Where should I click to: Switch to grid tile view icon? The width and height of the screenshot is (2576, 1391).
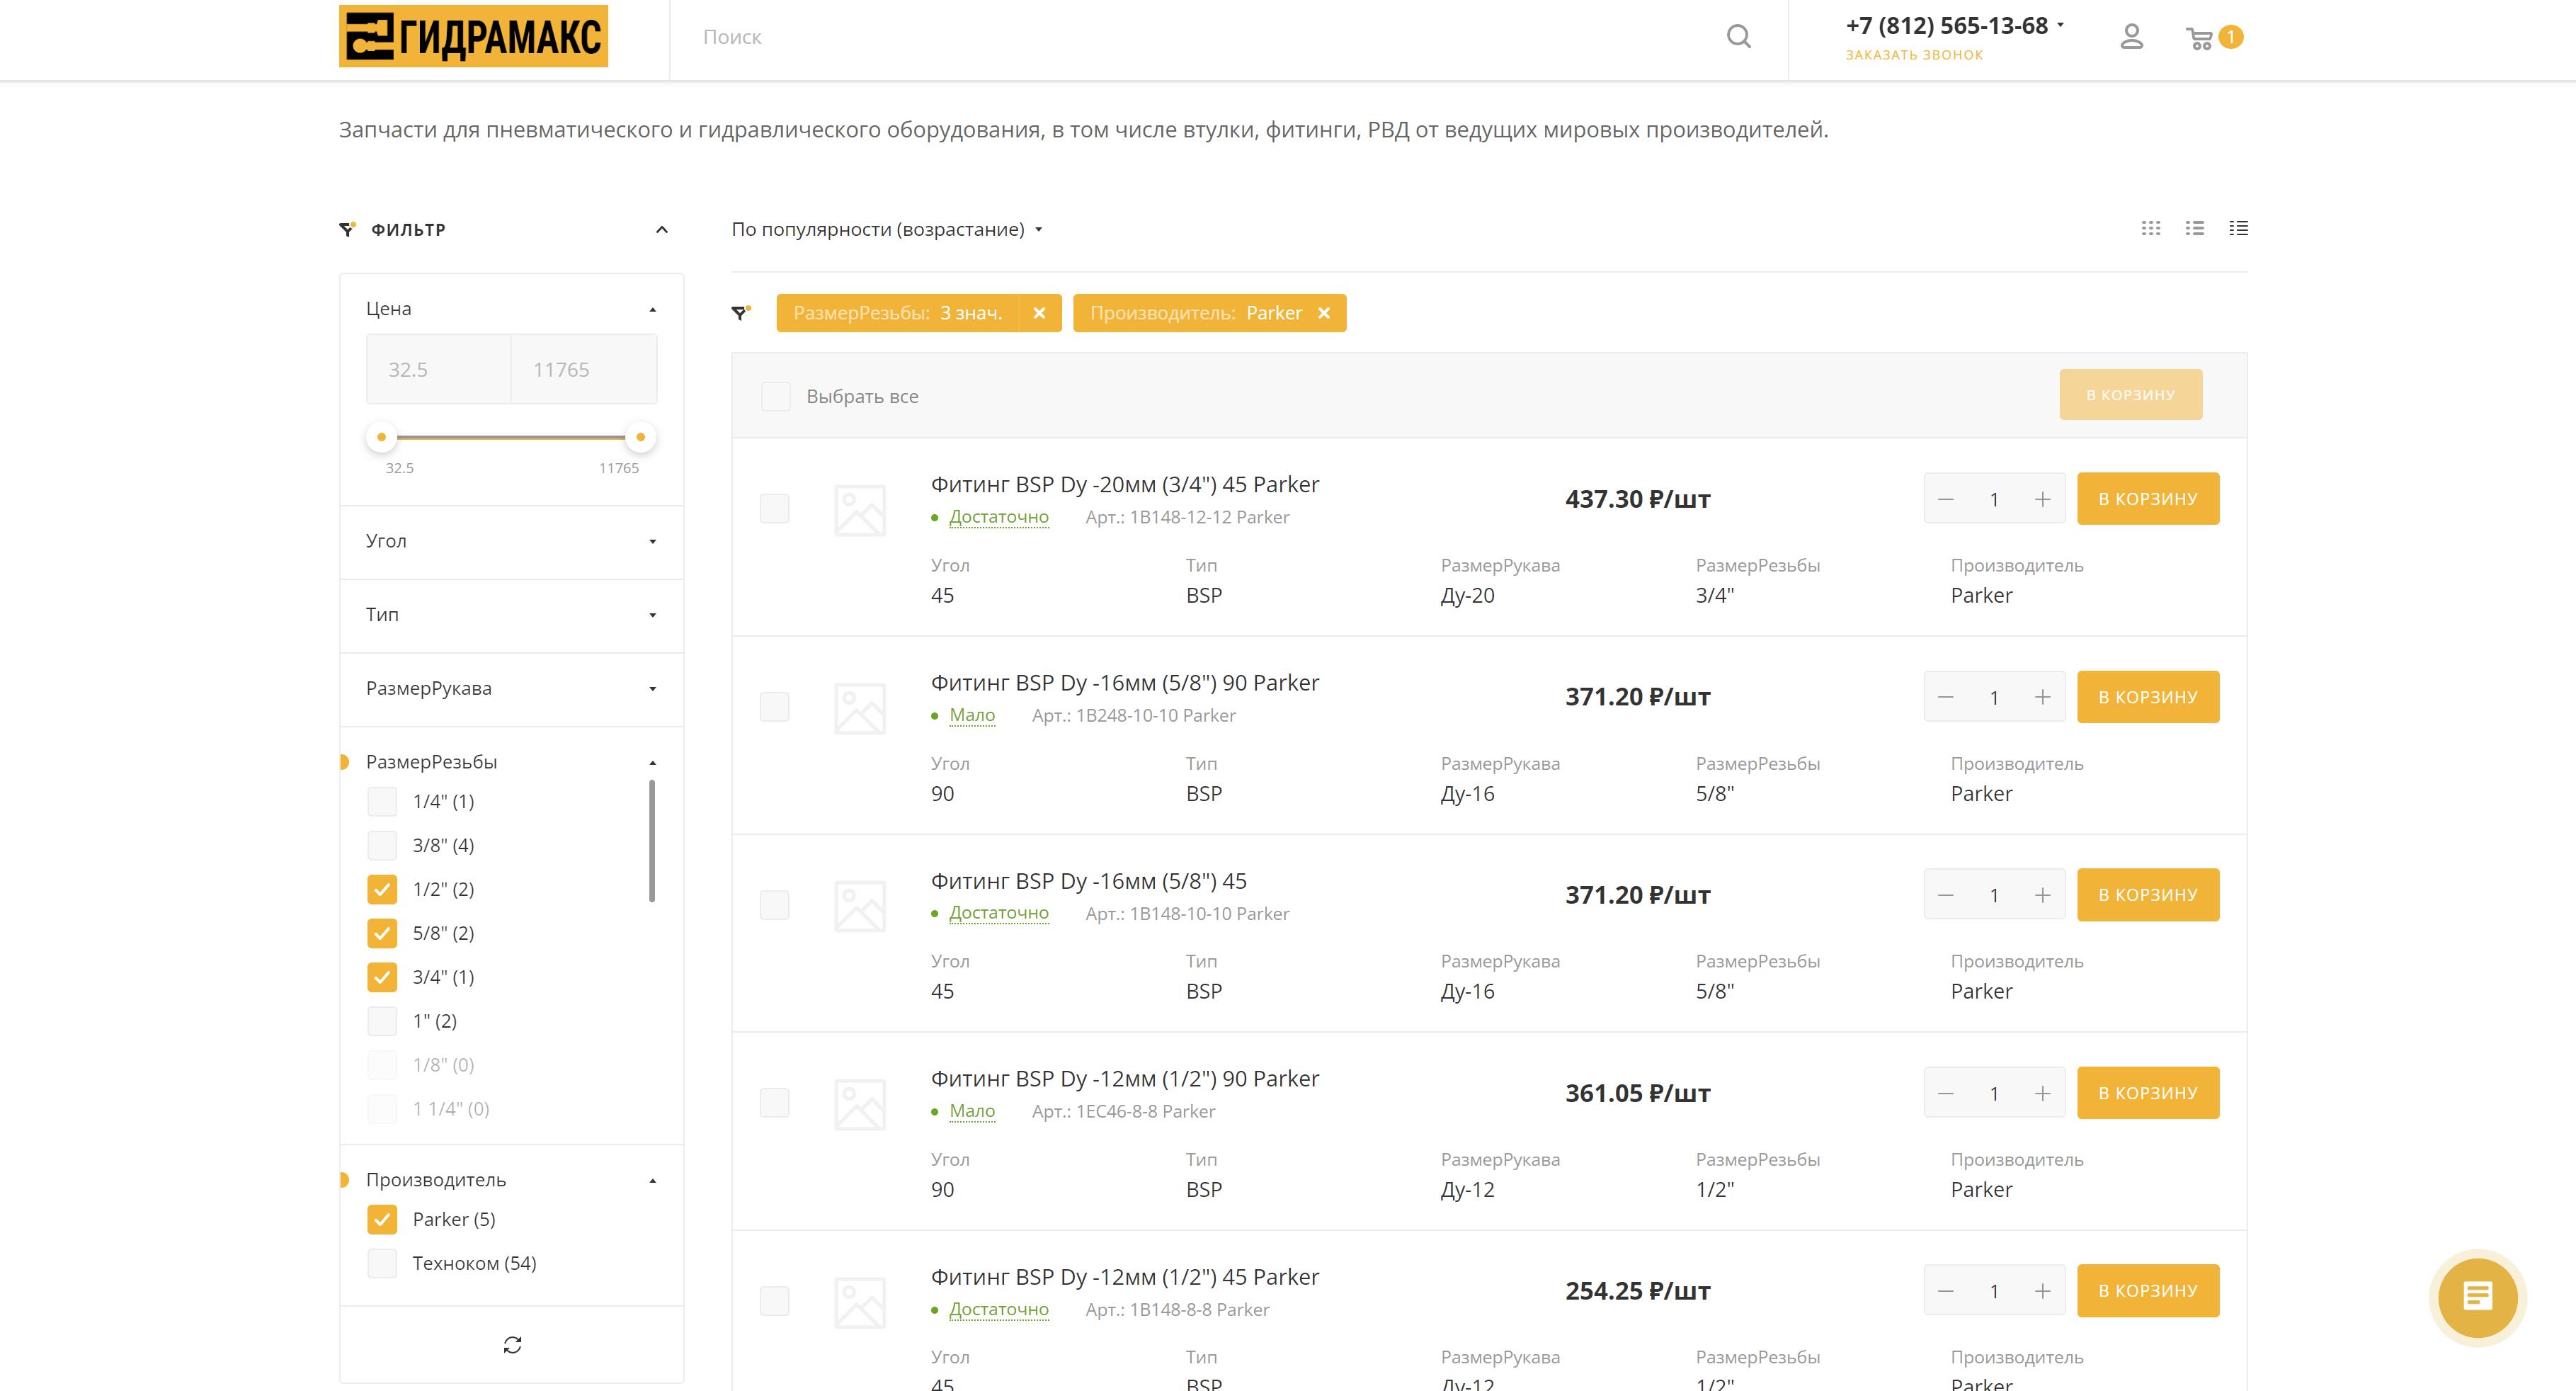pyautogui.click(x=2151, y=229)
